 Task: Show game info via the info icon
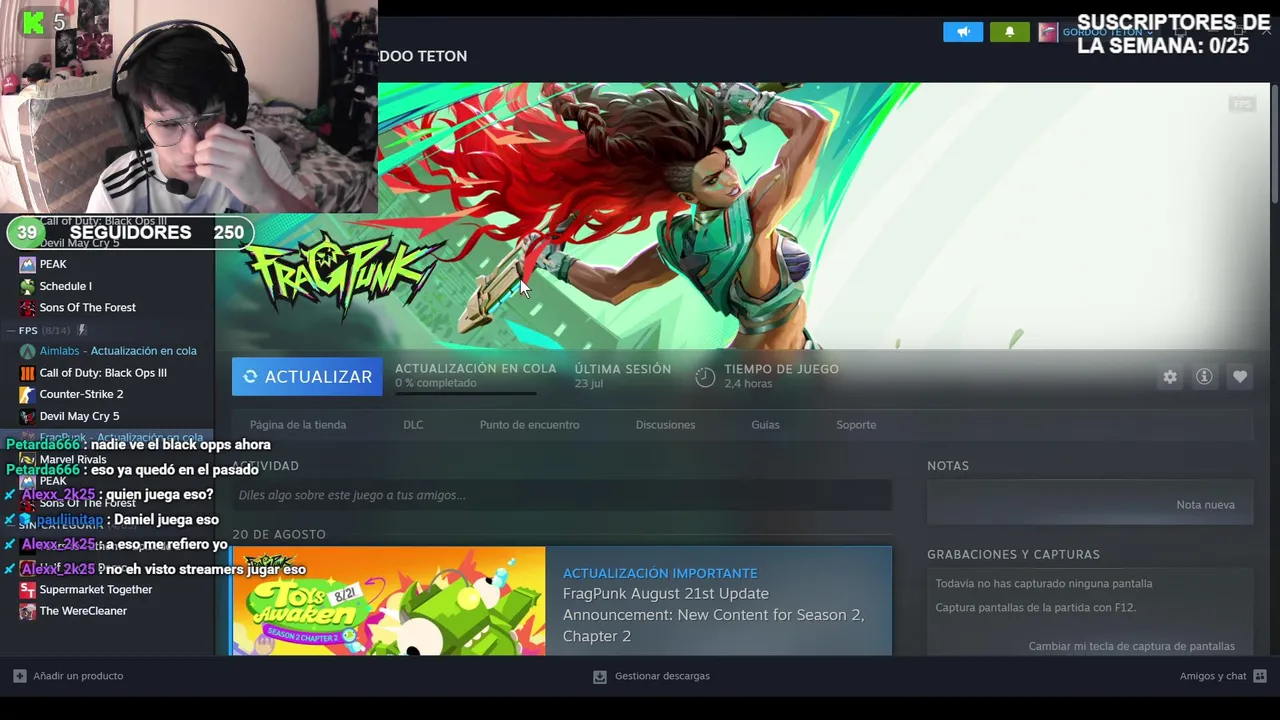click(x=1204, y=377)
